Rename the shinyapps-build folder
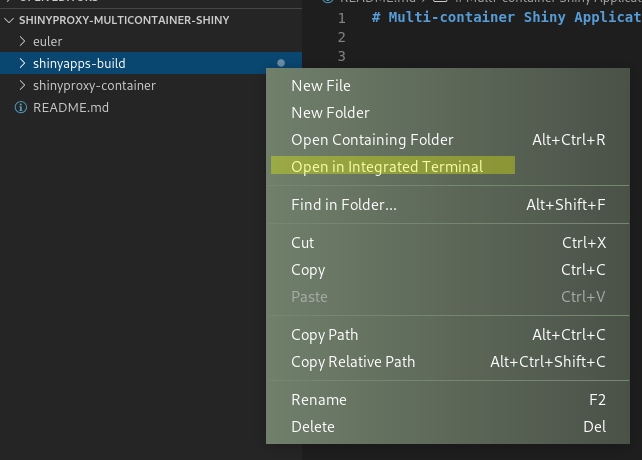Image resolution: width=642 pixels, height=460 pixels. point(319,400)
